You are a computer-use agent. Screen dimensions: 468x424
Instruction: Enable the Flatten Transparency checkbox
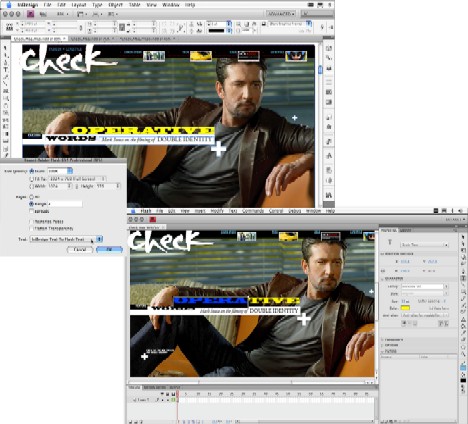click(x=32, y=229)
